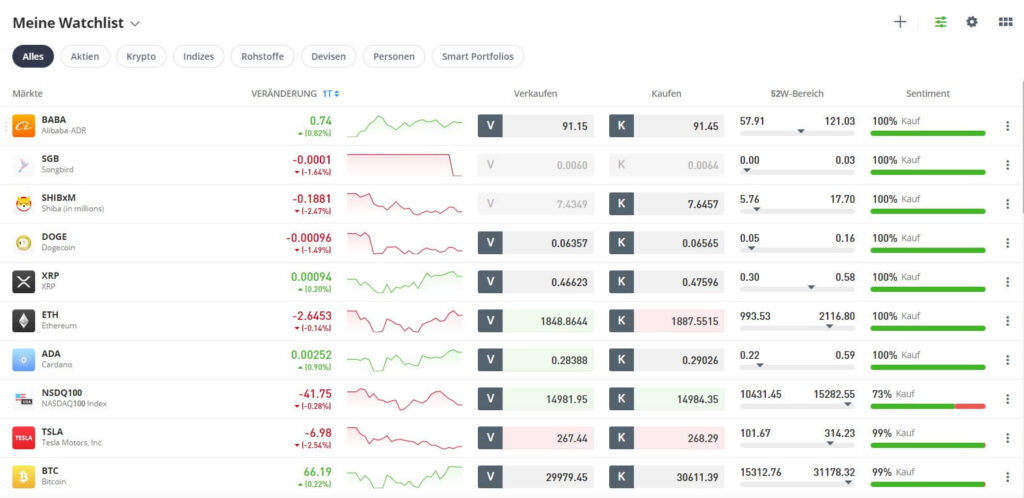Sell NSDQ100 at 14981.95
Image resolution: width=1024 pixels, height=498 pixels.
click(536, 399)
